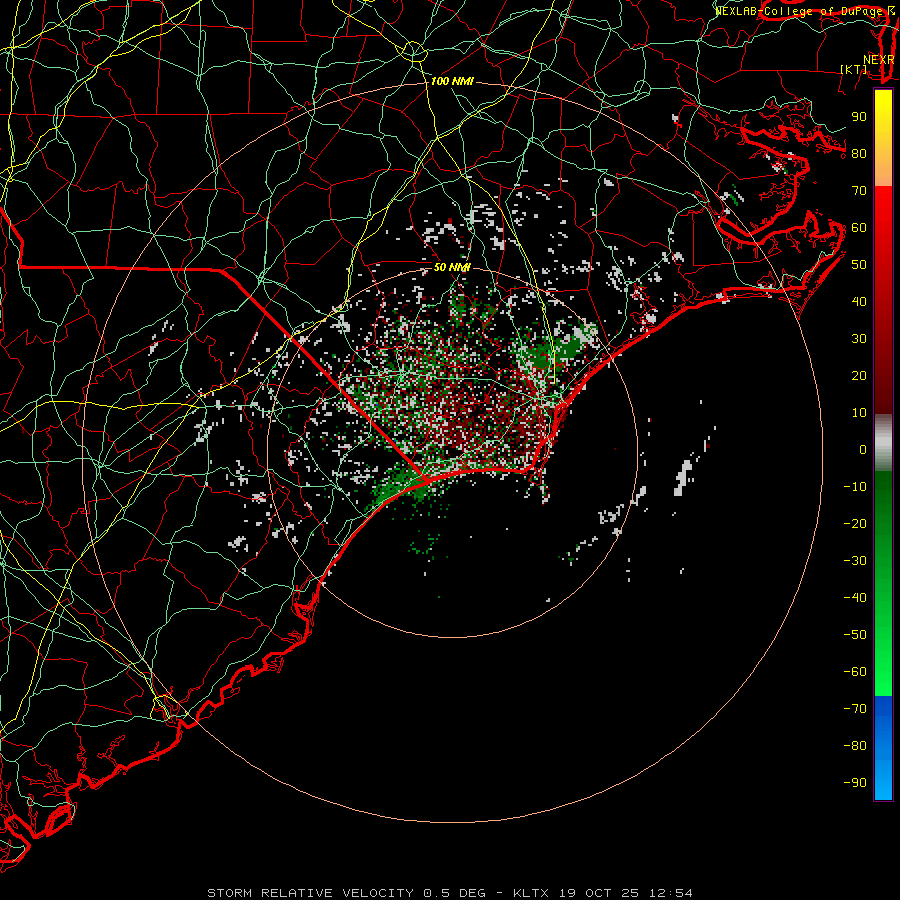Click the 50 NMI range ring label
This screenshot has height=900, width=900.
[452, 267]
